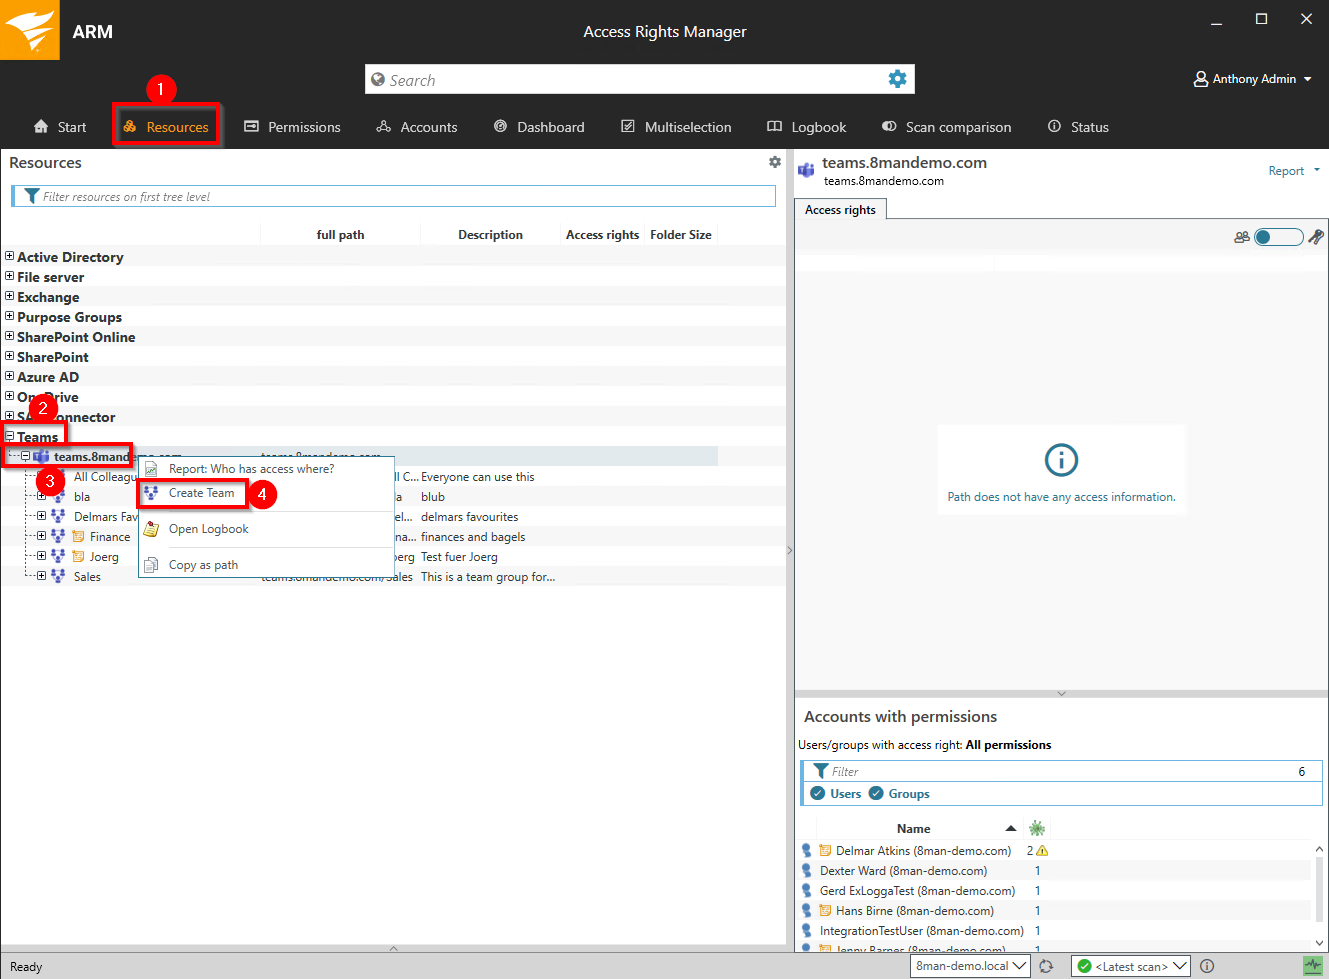Open the Anthony Admin user menu
Image resolution: width=1329 pixels, height=979 pixels.
tap(1252, 79)
